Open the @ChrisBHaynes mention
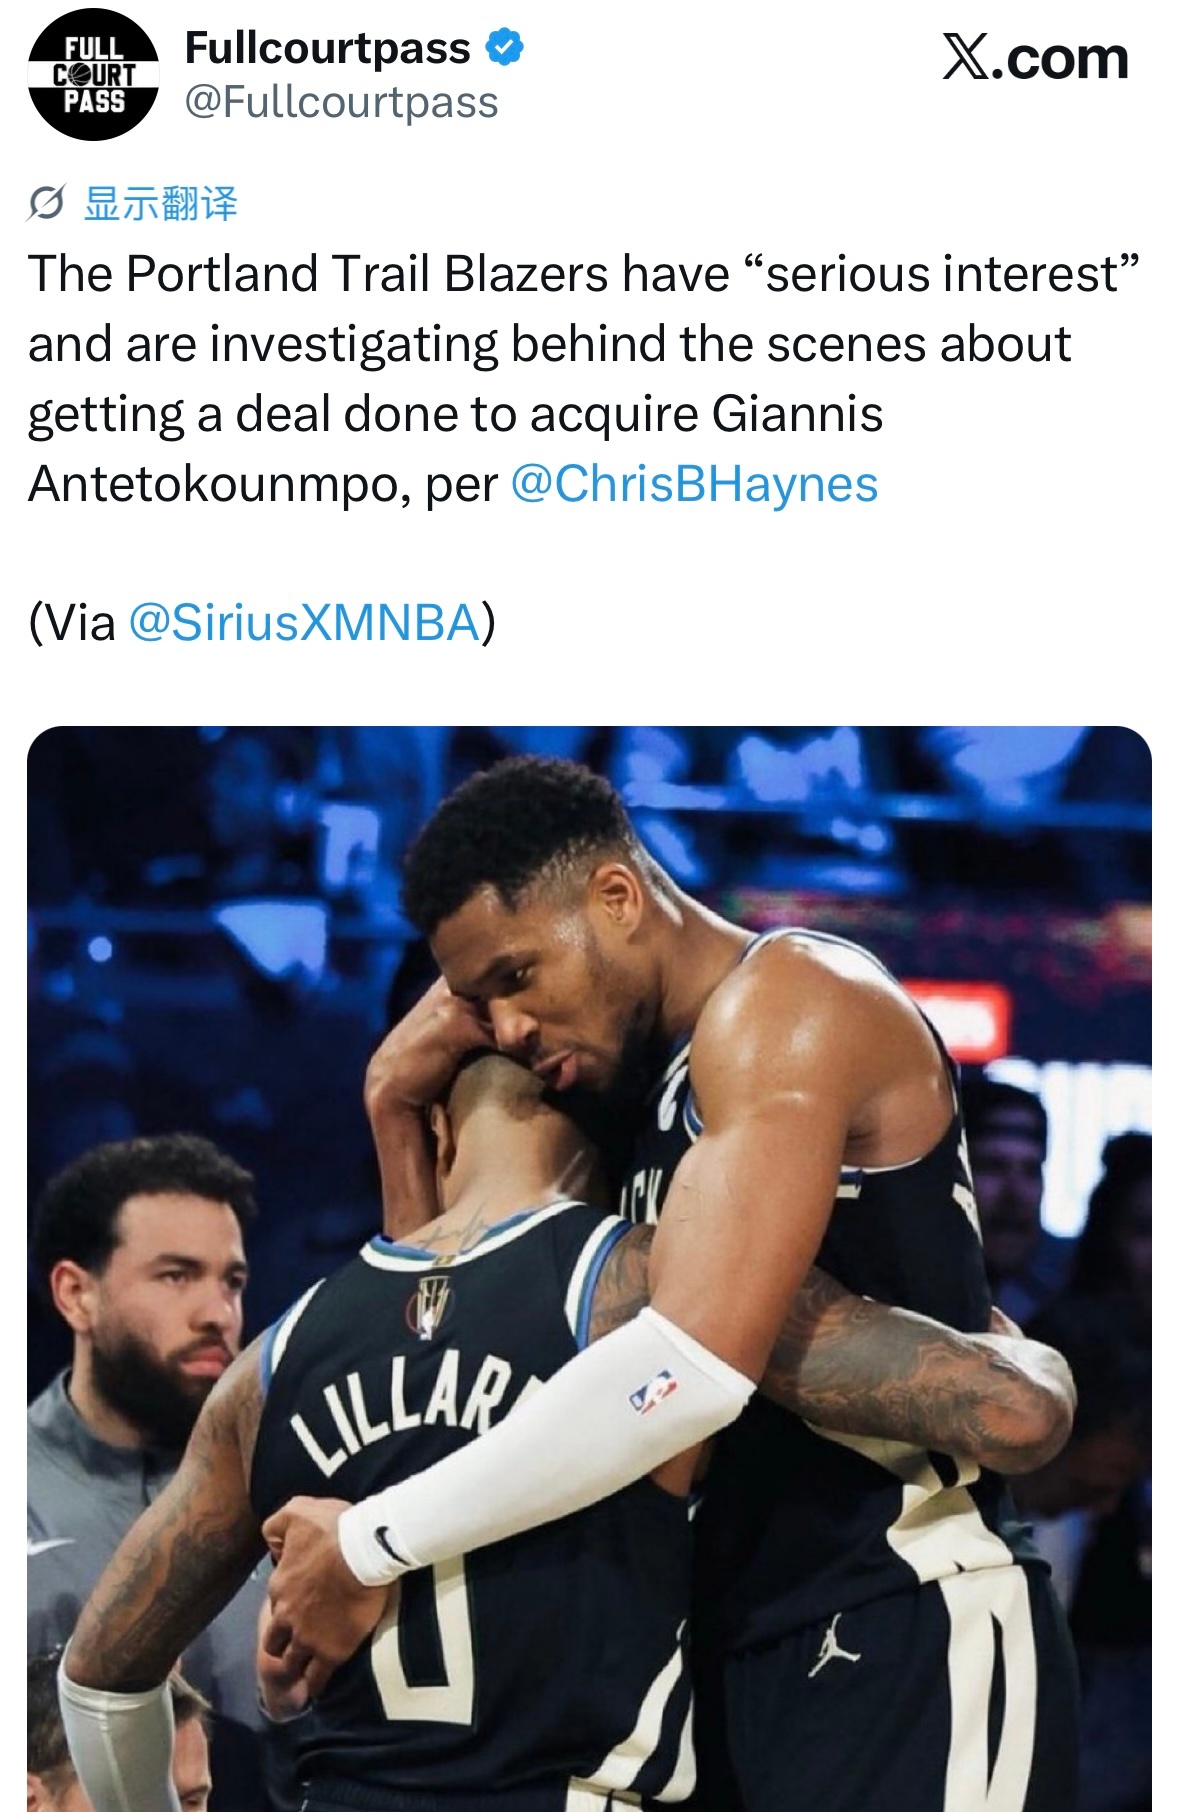 [x=694, y=484]
